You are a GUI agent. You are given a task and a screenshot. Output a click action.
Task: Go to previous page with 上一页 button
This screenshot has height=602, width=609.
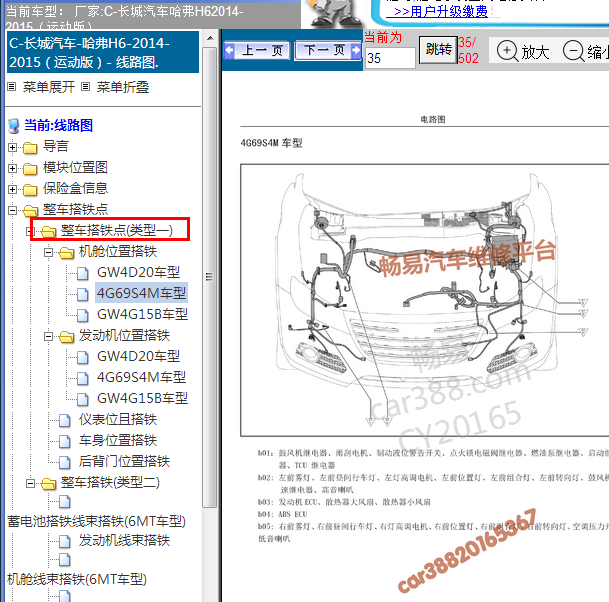(257, 50)
